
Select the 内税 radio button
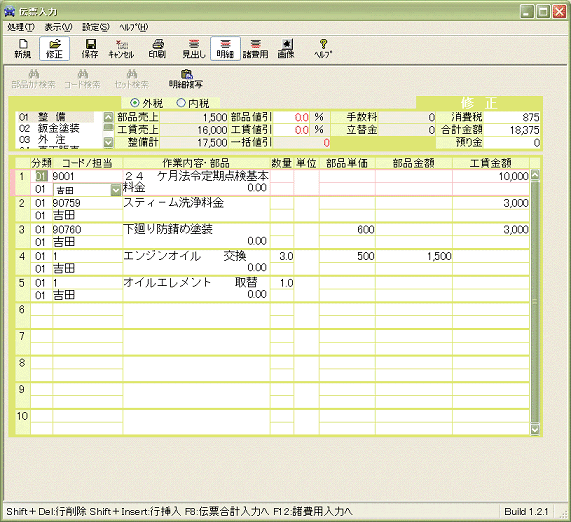181,103
